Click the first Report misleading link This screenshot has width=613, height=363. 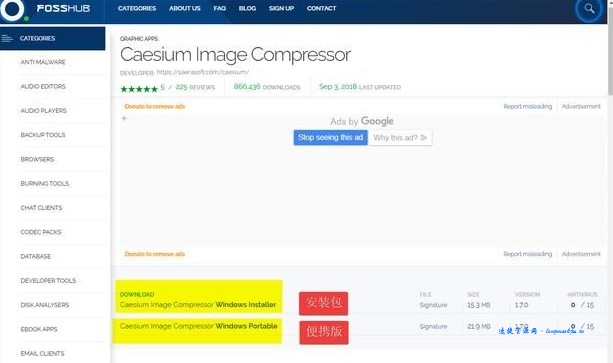tap(527, 106)
